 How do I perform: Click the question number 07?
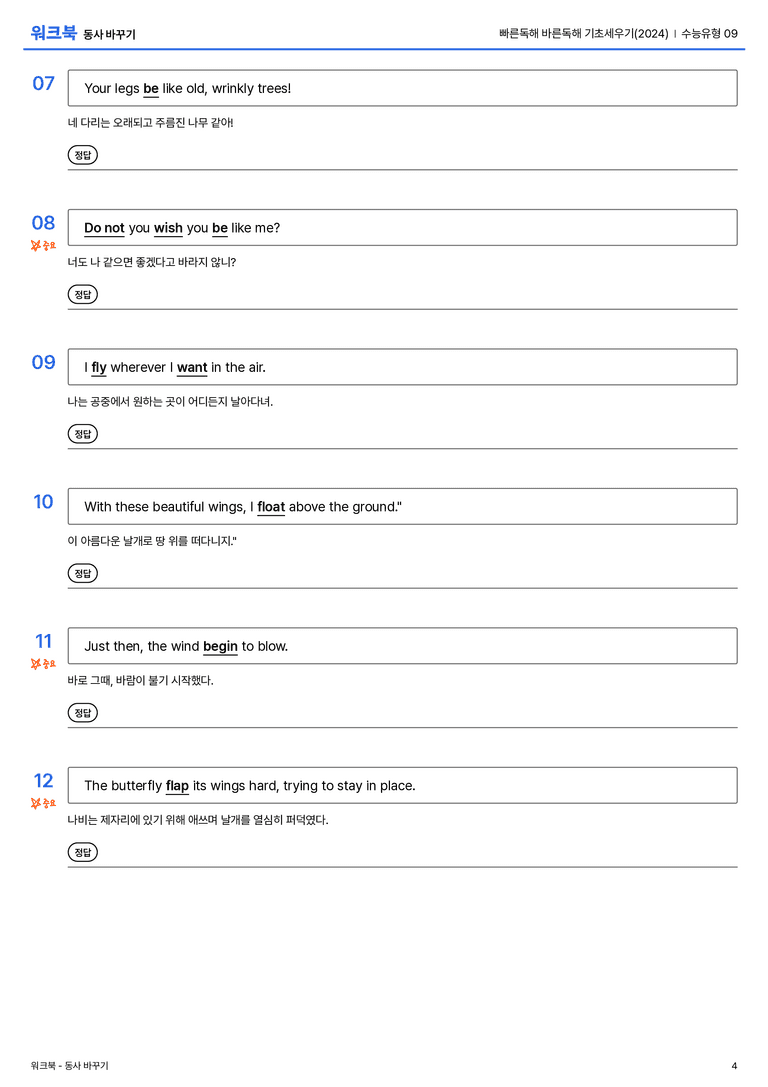tap(44, 83)
